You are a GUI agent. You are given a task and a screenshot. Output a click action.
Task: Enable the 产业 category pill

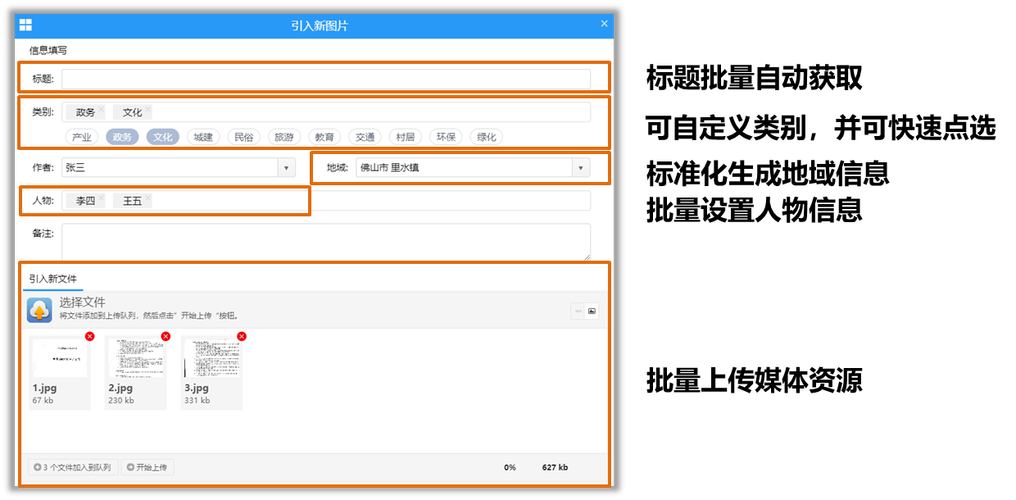click(x=82, y=137)
